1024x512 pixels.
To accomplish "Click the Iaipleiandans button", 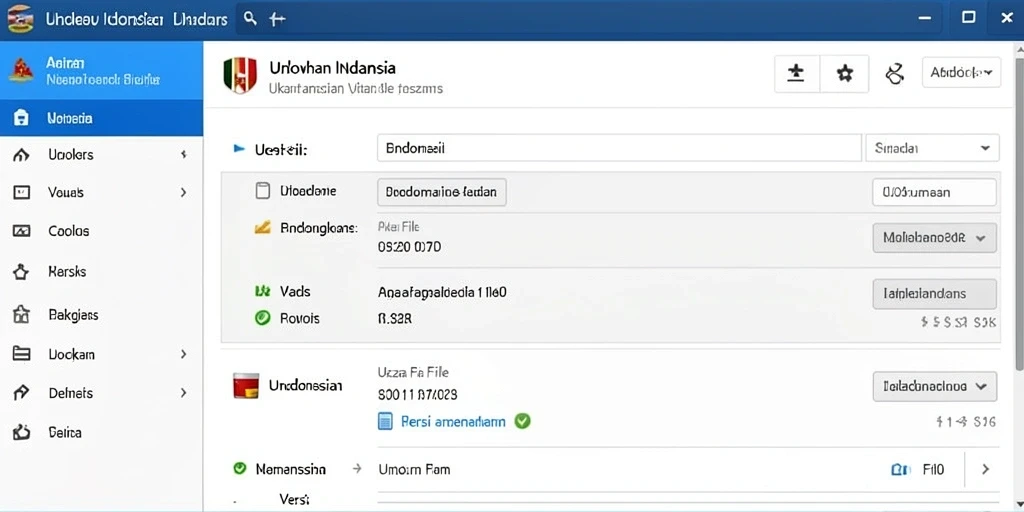I will pyautogui.click(x=935, y=294).
